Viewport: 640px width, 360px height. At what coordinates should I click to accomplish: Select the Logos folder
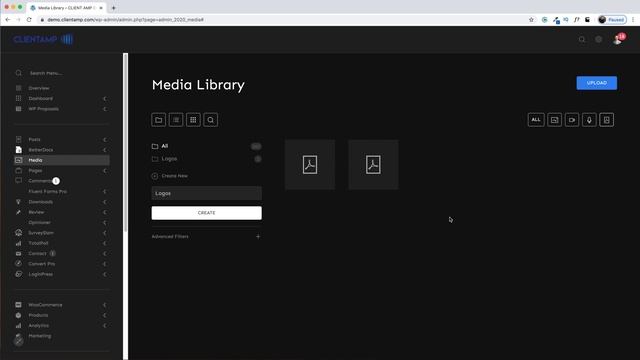207,159
